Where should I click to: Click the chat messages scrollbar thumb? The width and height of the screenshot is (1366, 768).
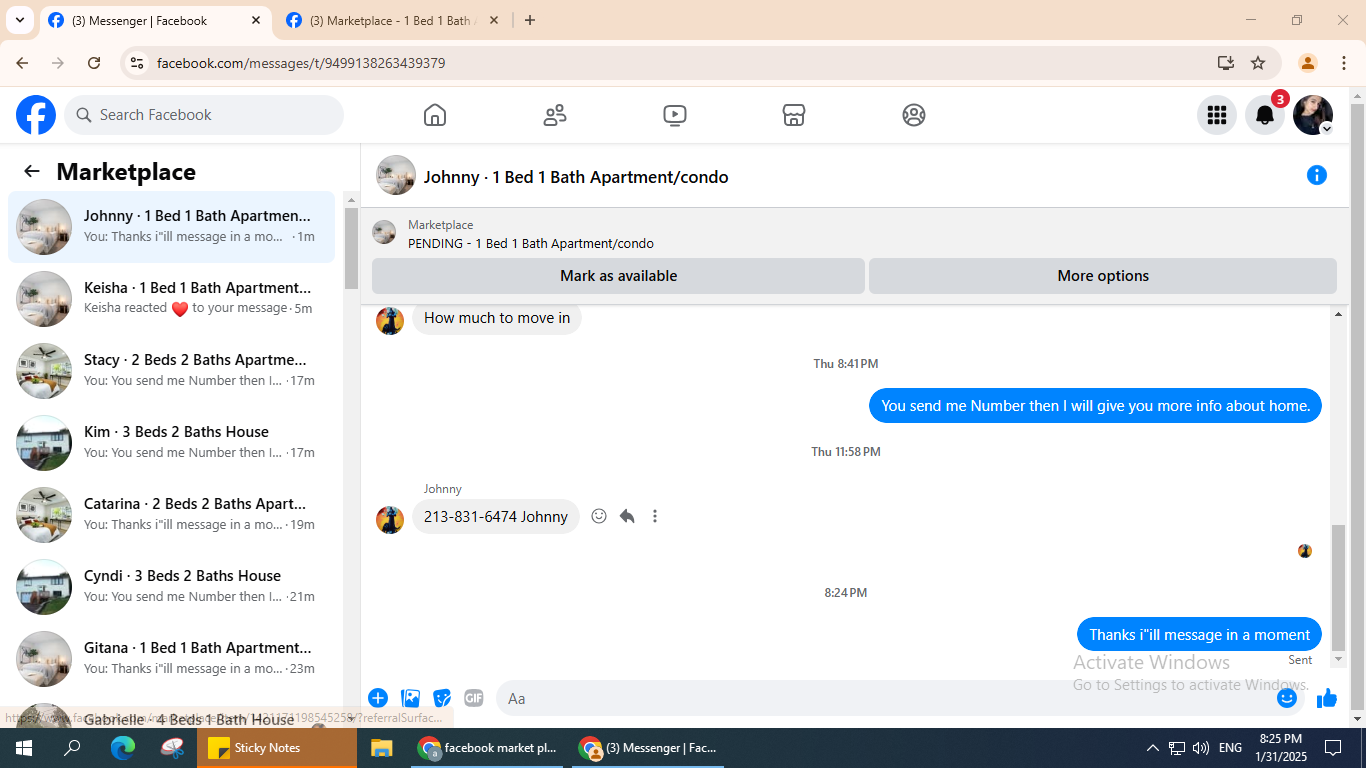(x=1338, y=587)
